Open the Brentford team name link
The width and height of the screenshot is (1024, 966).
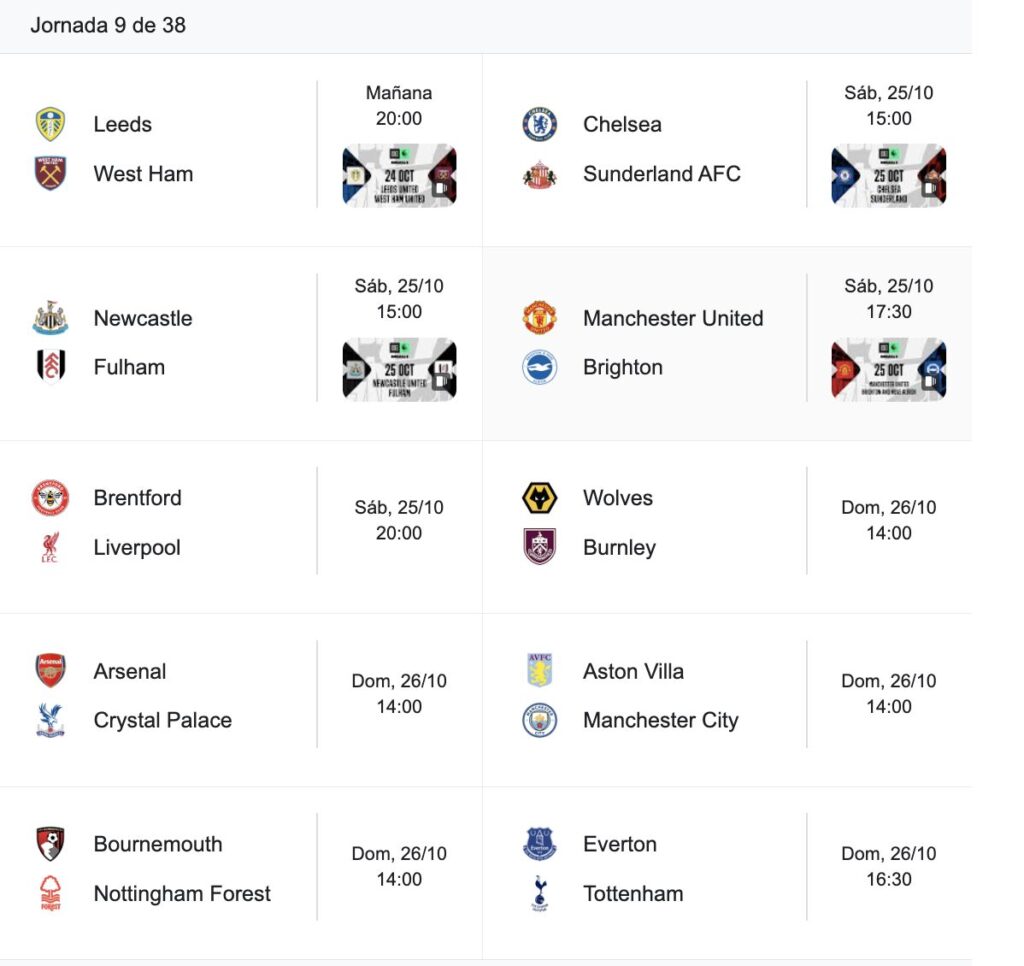click(x=137, y=497)
